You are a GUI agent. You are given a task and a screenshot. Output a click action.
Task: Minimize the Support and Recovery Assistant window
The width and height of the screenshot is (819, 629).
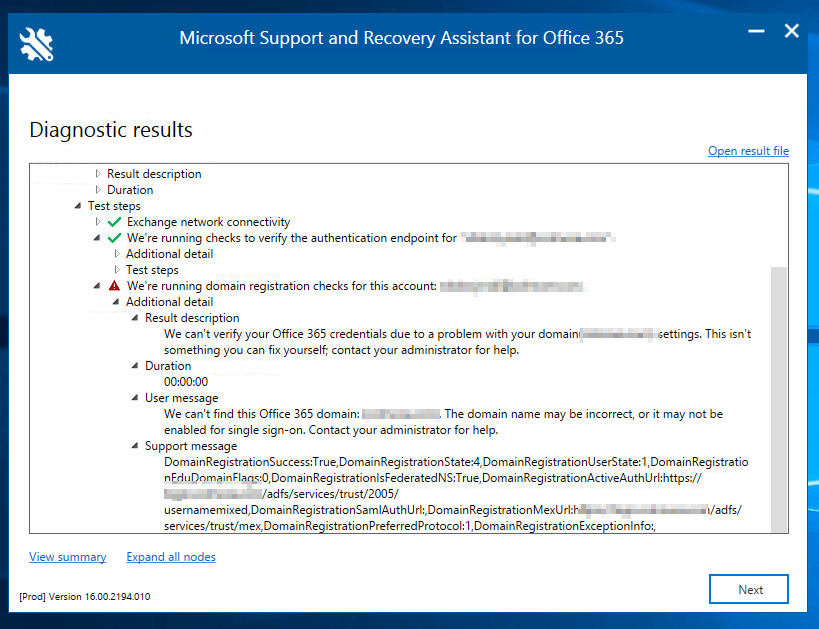tap(756, 32)
